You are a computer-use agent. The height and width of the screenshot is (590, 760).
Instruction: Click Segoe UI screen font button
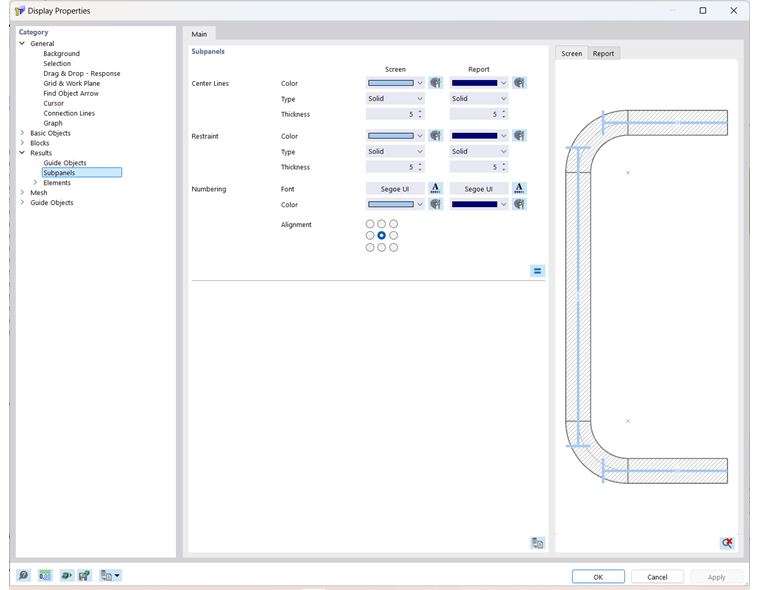point(395,189)
